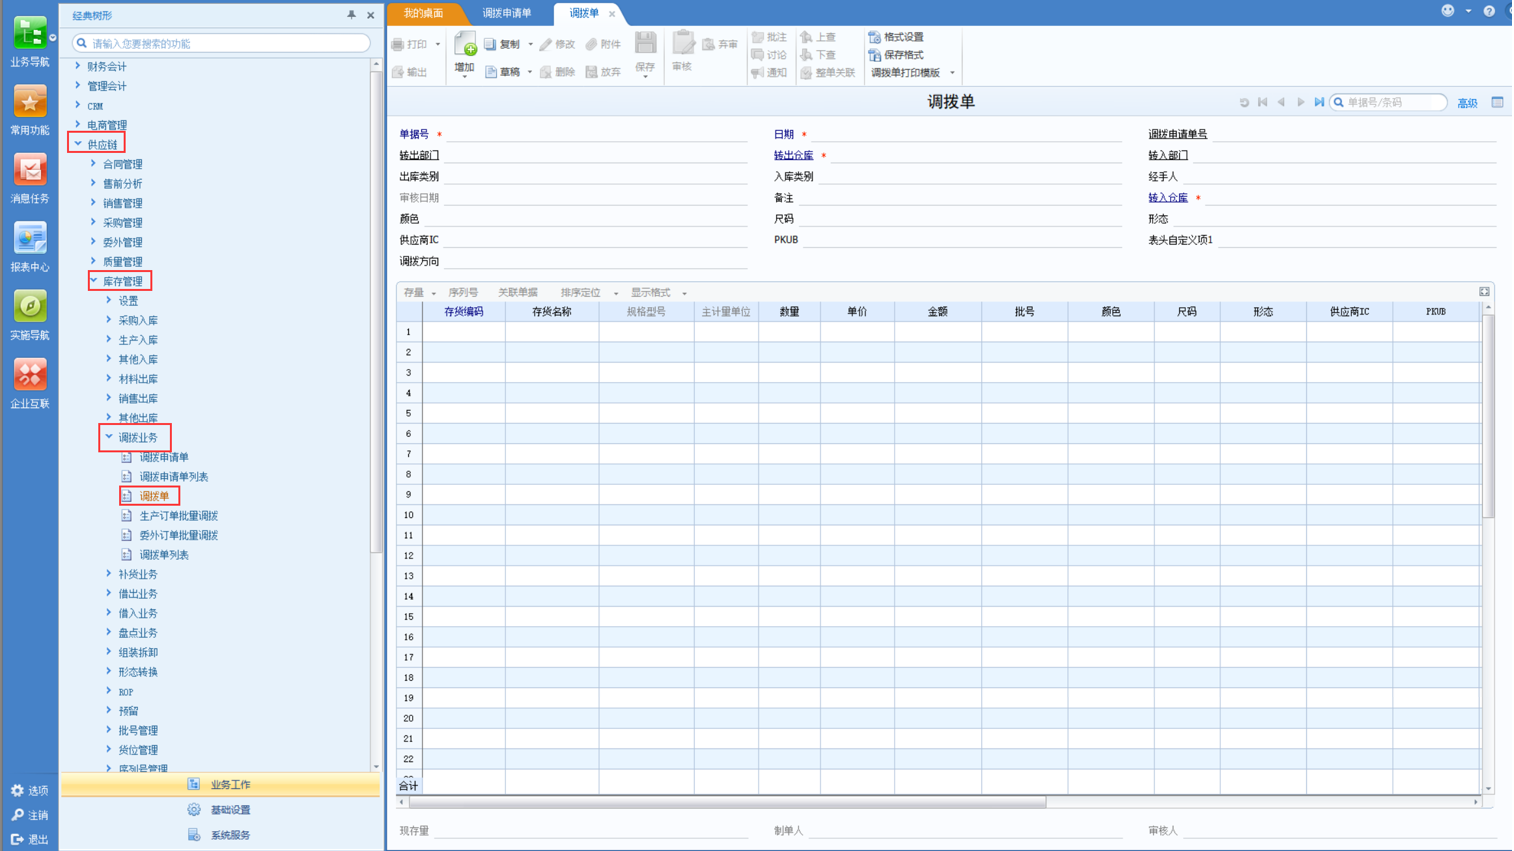Screen dimensions: 1514x851
Task: Click the 存货编码 column header
Action: tap(464, 312)
